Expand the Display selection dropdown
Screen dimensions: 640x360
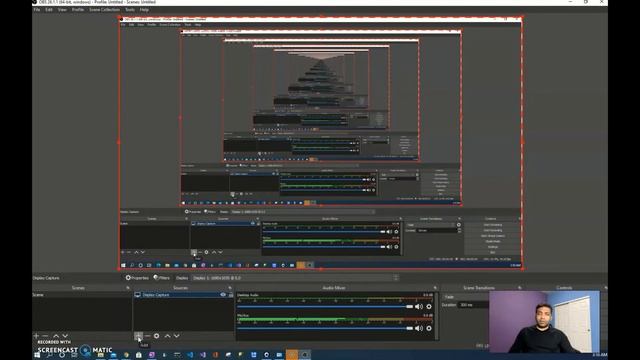tap(295, 278)
